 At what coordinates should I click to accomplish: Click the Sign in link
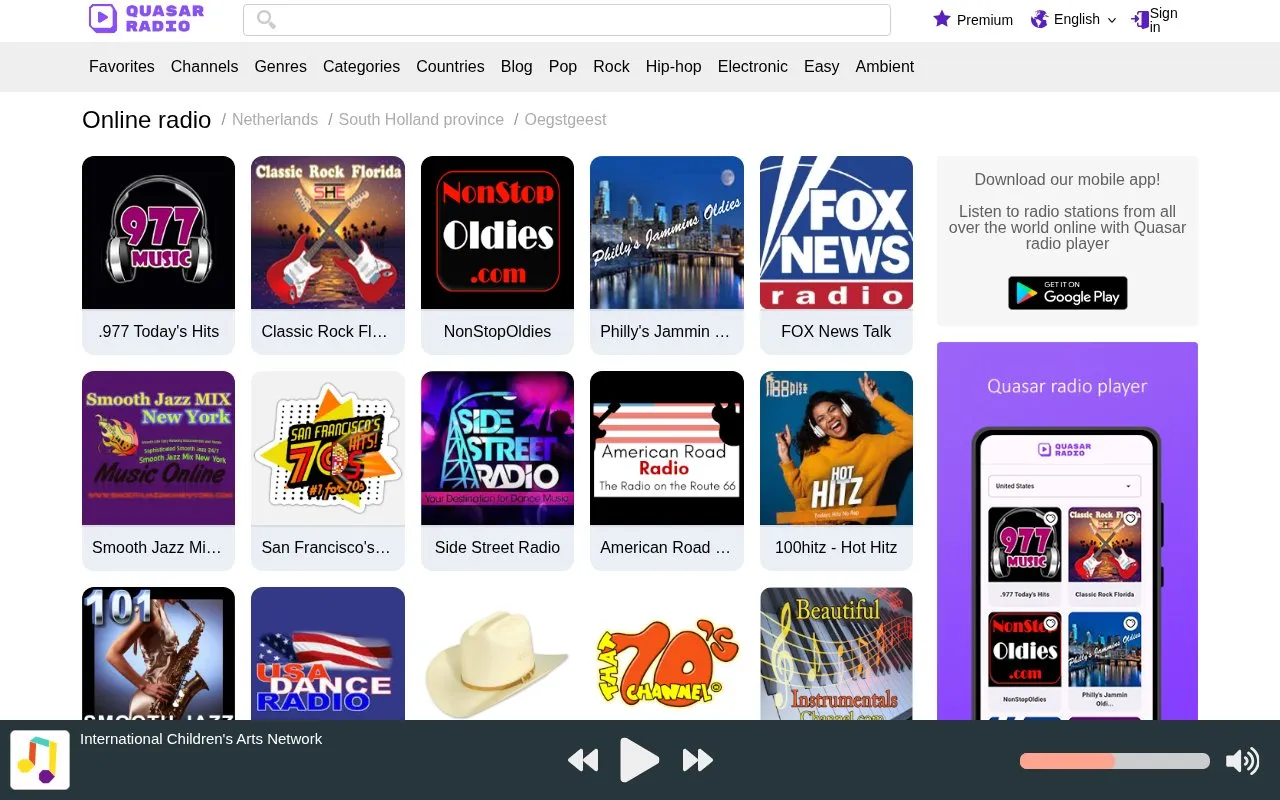point(1163,19)
